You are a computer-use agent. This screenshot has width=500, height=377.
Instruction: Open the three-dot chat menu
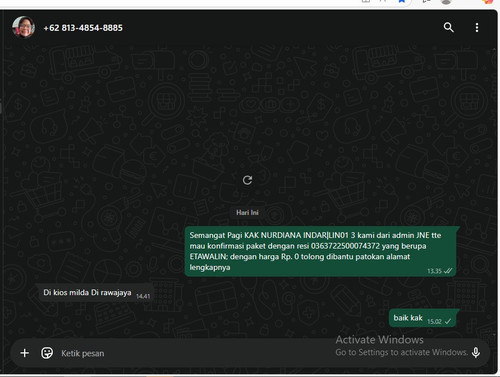(477, 27)
